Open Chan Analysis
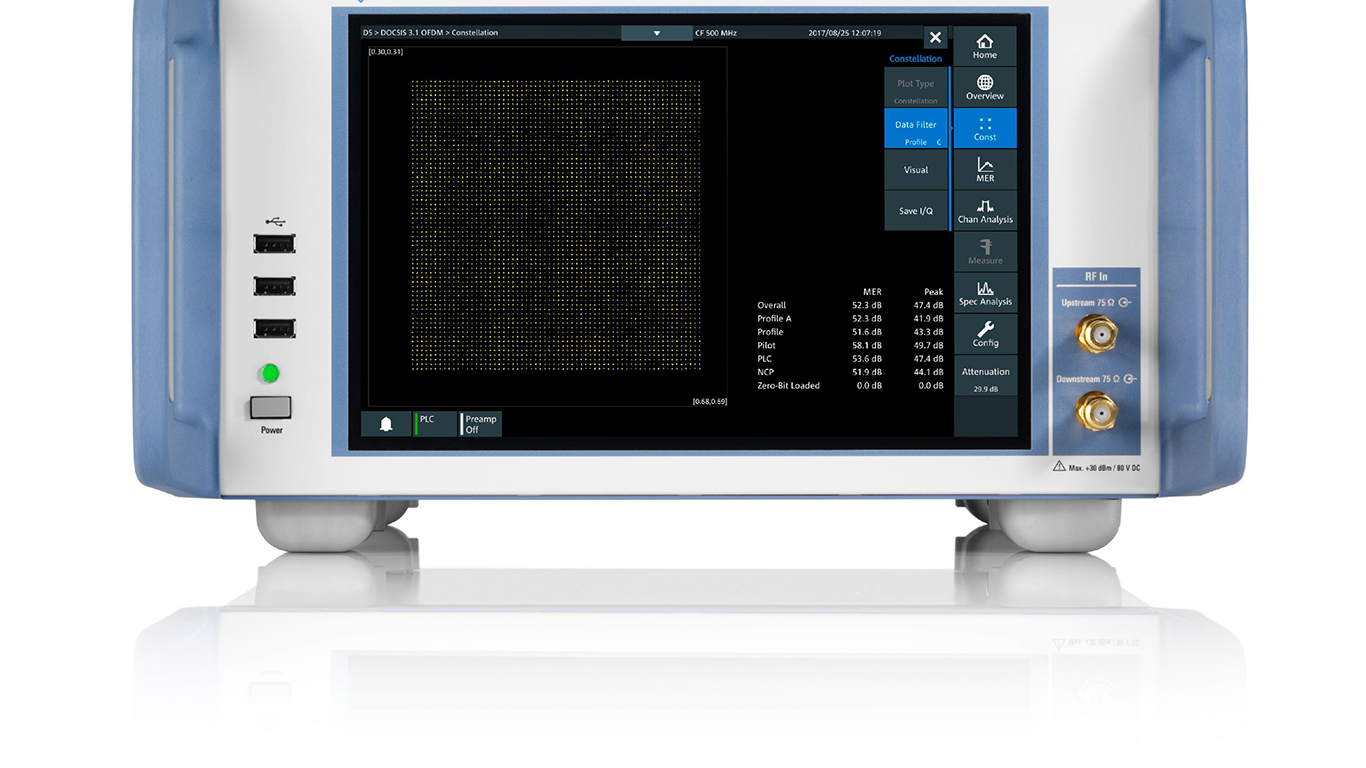The image size is (1366, 768). point(984,211)
